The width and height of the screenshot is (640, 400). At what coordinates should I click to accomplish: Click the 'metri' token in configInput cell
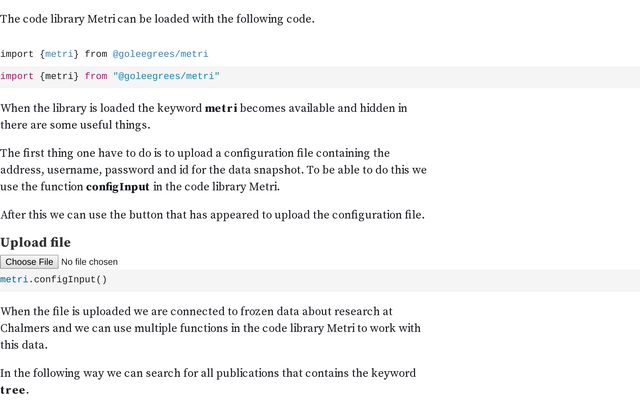pos(14,280)
